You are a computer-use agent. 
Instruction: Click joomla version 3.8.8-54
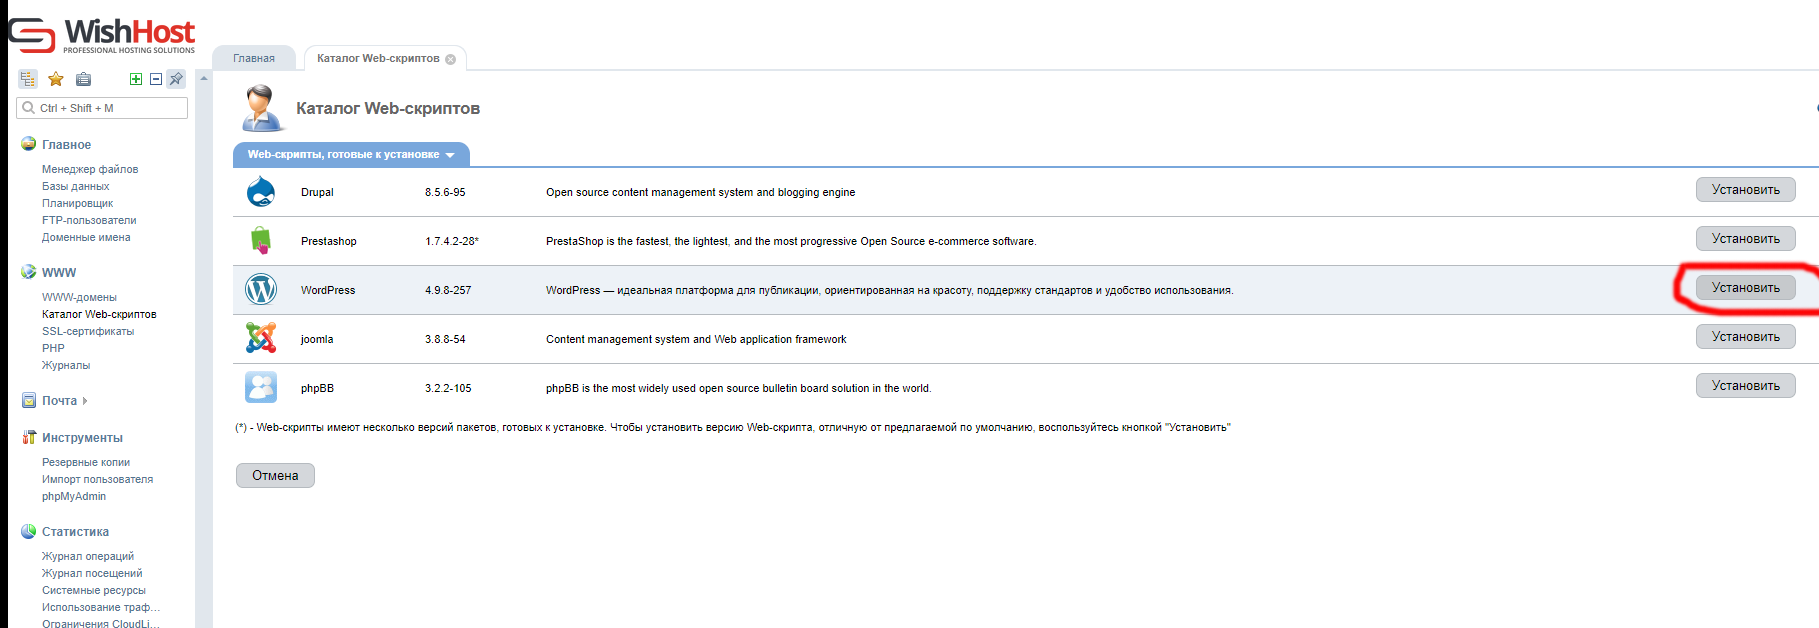click(x=445, y=339)
